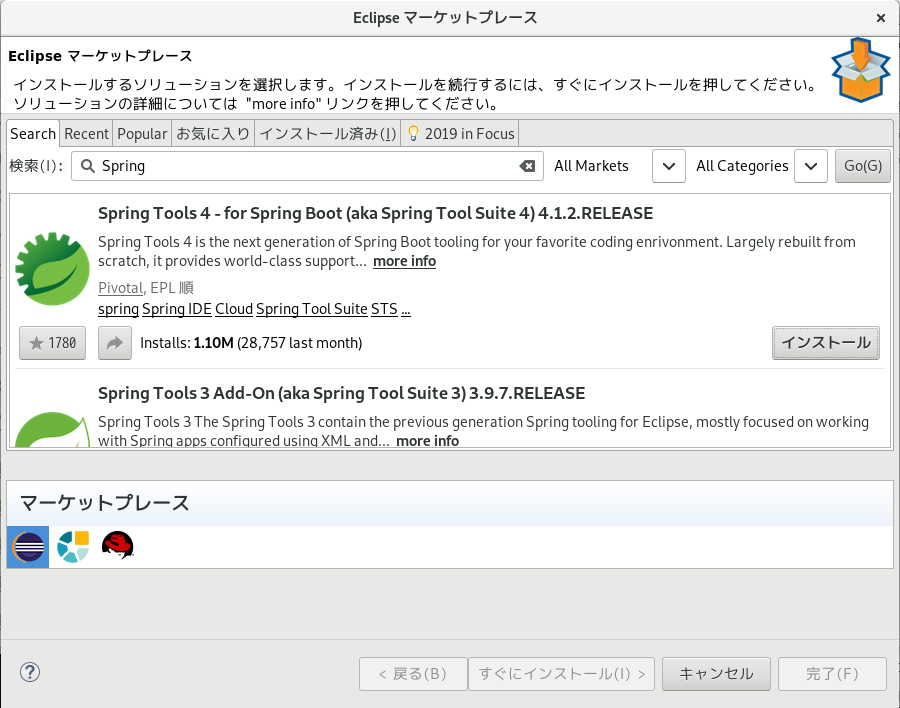Screen dimensions: 900x708
Task: Open more info for Spring Tools 4
Action: coord(405,261)
